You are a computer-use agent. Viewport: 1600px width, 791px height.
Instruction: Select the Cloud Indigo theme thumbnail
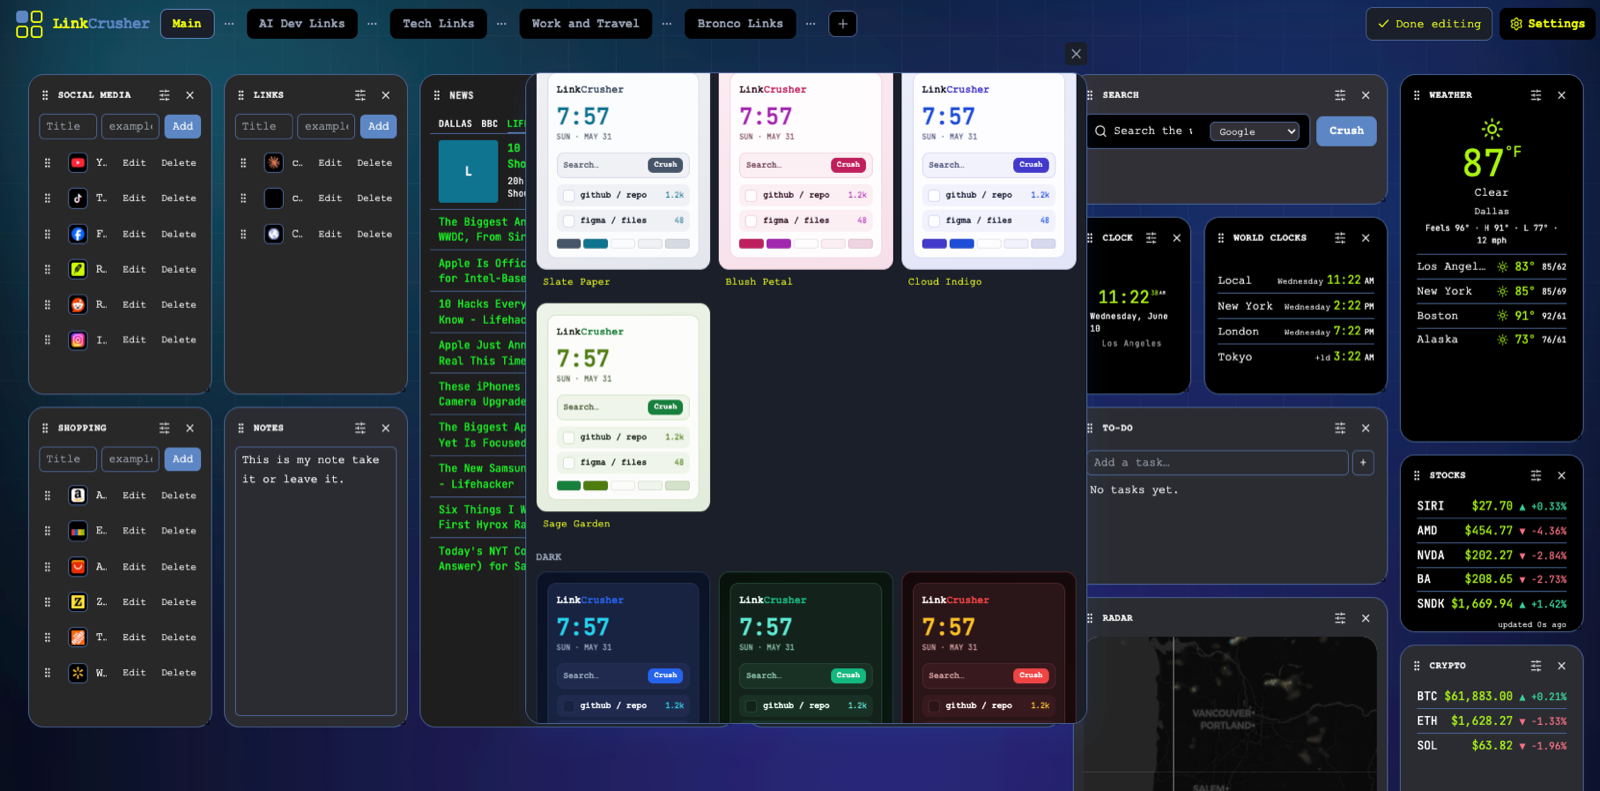click(x=989, y=171)
